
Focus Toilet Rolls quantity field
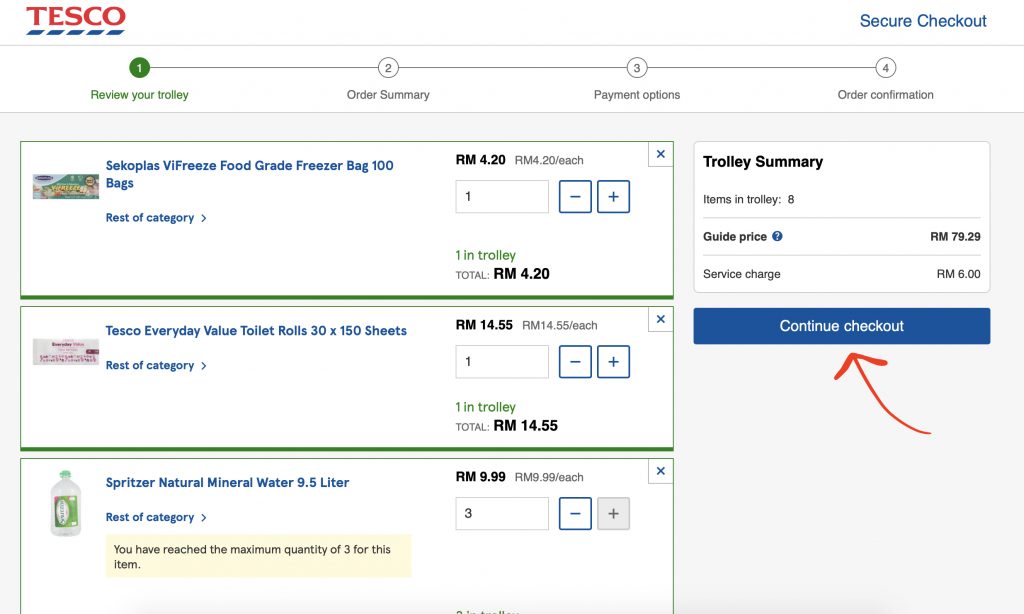502,362
